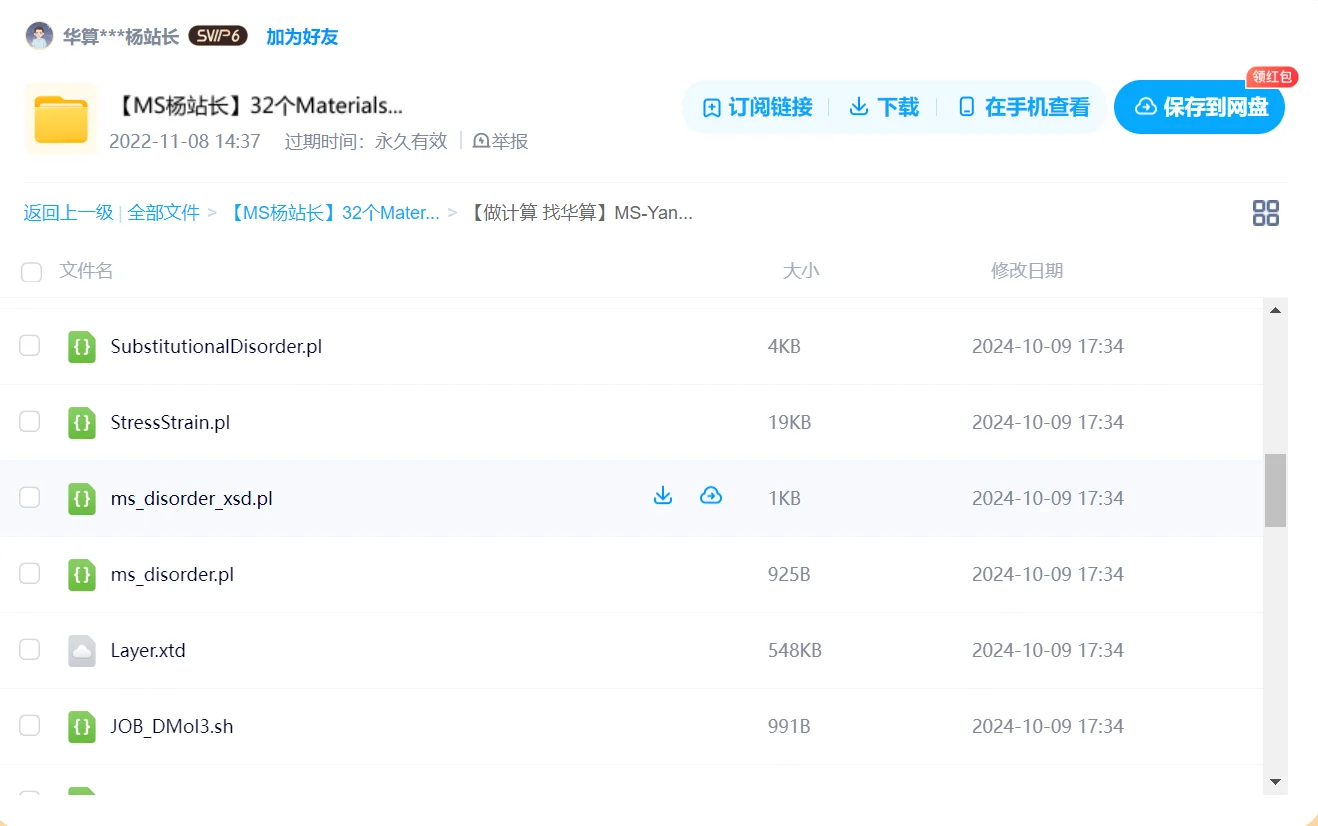This screenshot has height=826, width=1318.
Task: Click the 19KB size of StressStrain.pl
Action: click(x=789, y=422)
